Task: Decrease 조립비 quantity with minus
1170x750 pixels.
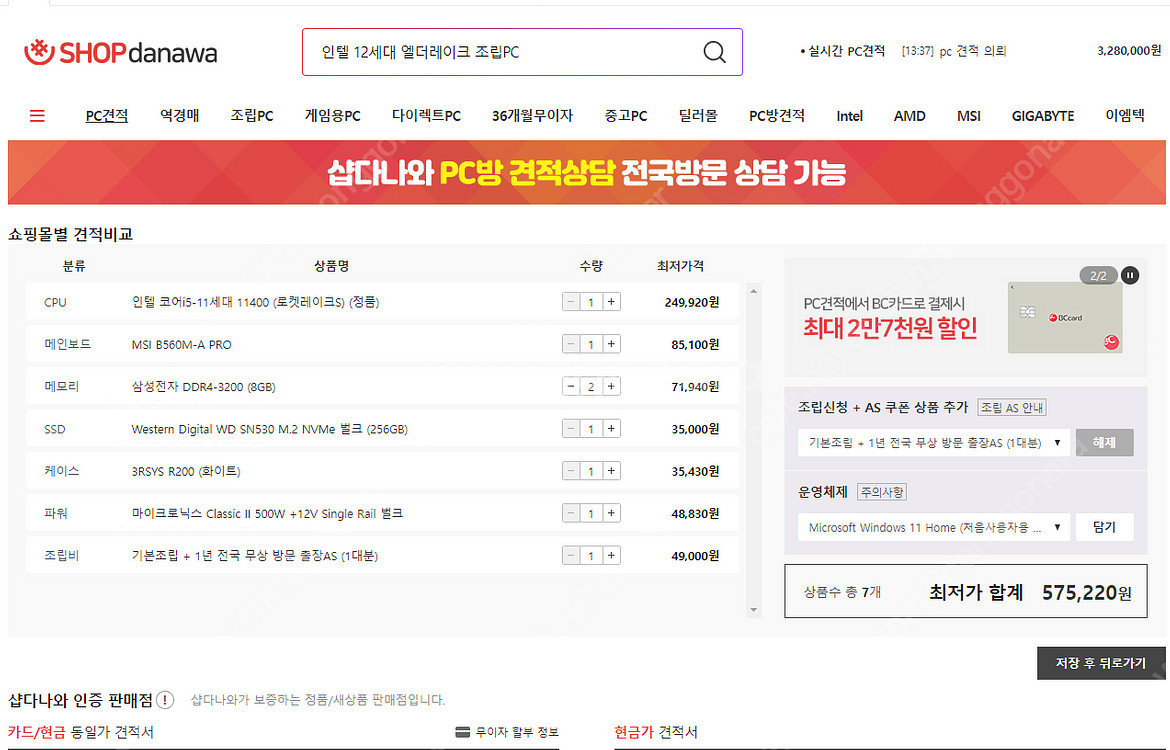Action: tap(571, 555)
